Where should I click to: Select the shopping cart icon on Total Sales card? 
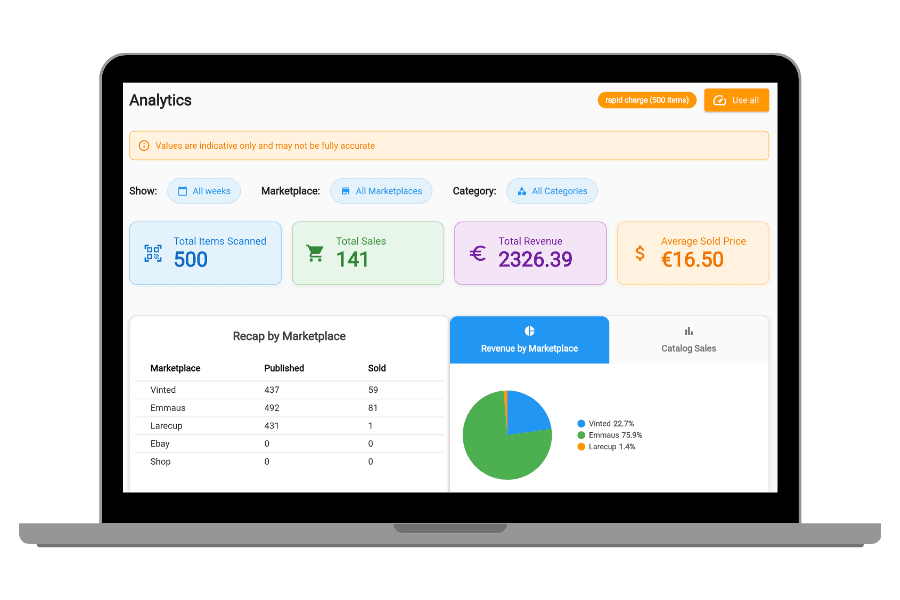click(x=315, y=252)
